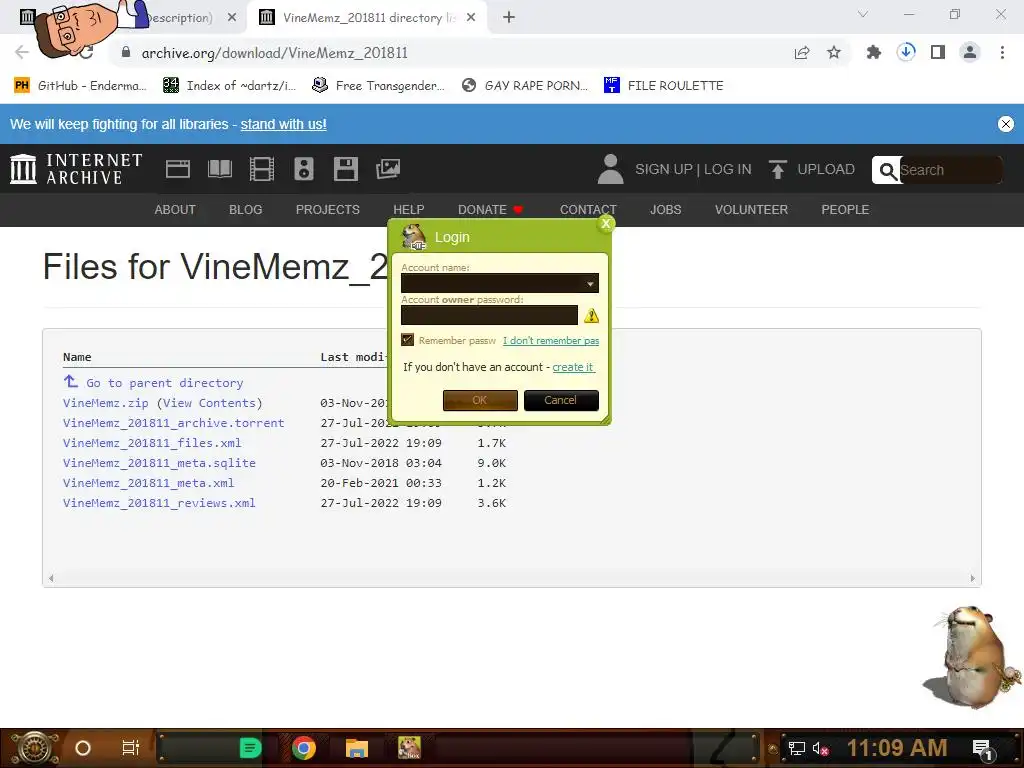Open a new browser tab
This screenshot has width=1024, height=768.
tap(509, 18)
